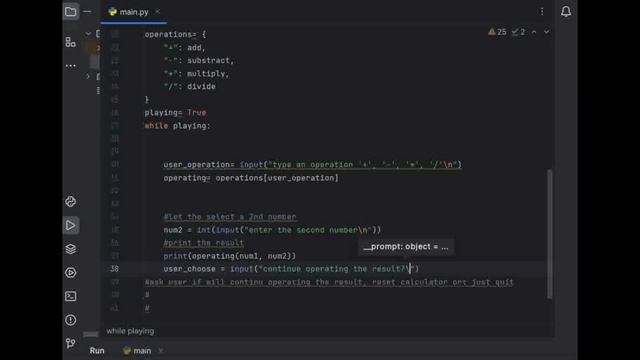Click 'while playing' breadcrumb

click(130, 331)
